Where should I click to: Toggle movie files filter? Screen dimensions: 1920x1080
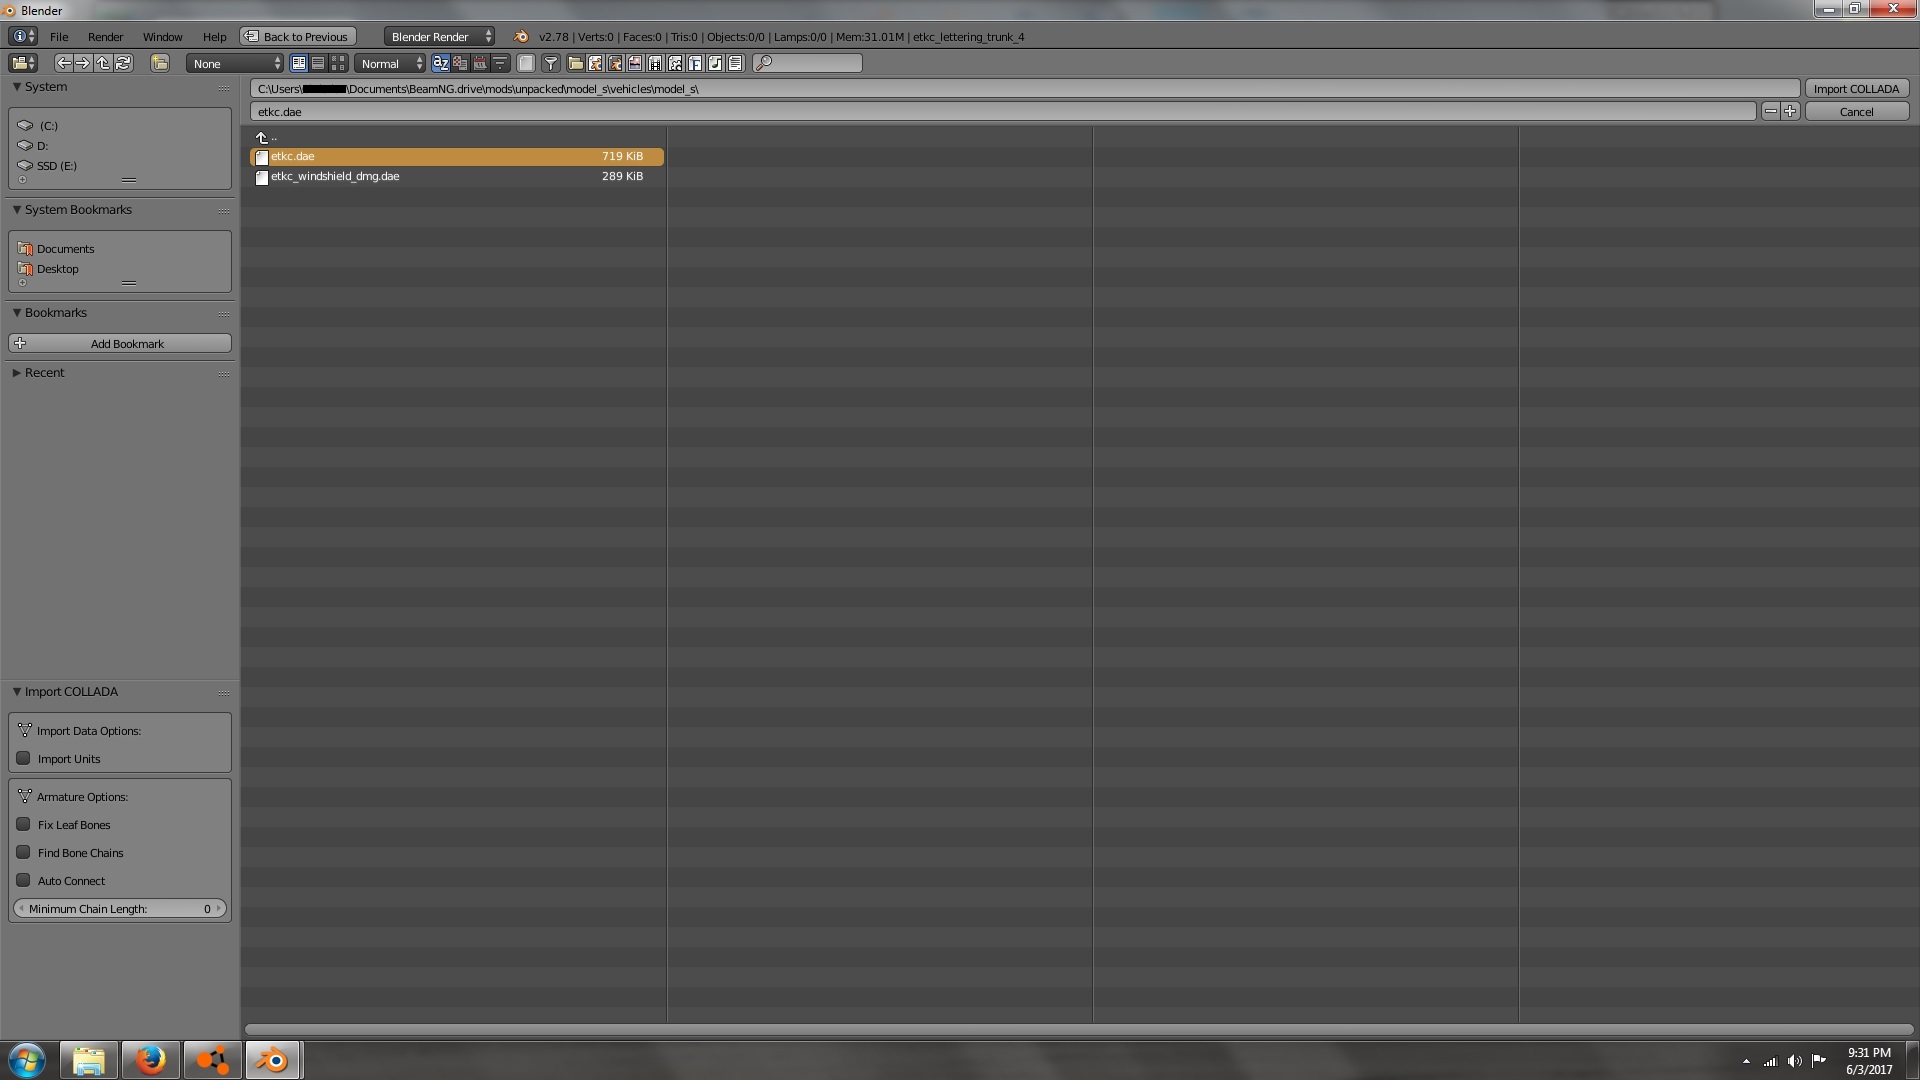coord(655,63)
